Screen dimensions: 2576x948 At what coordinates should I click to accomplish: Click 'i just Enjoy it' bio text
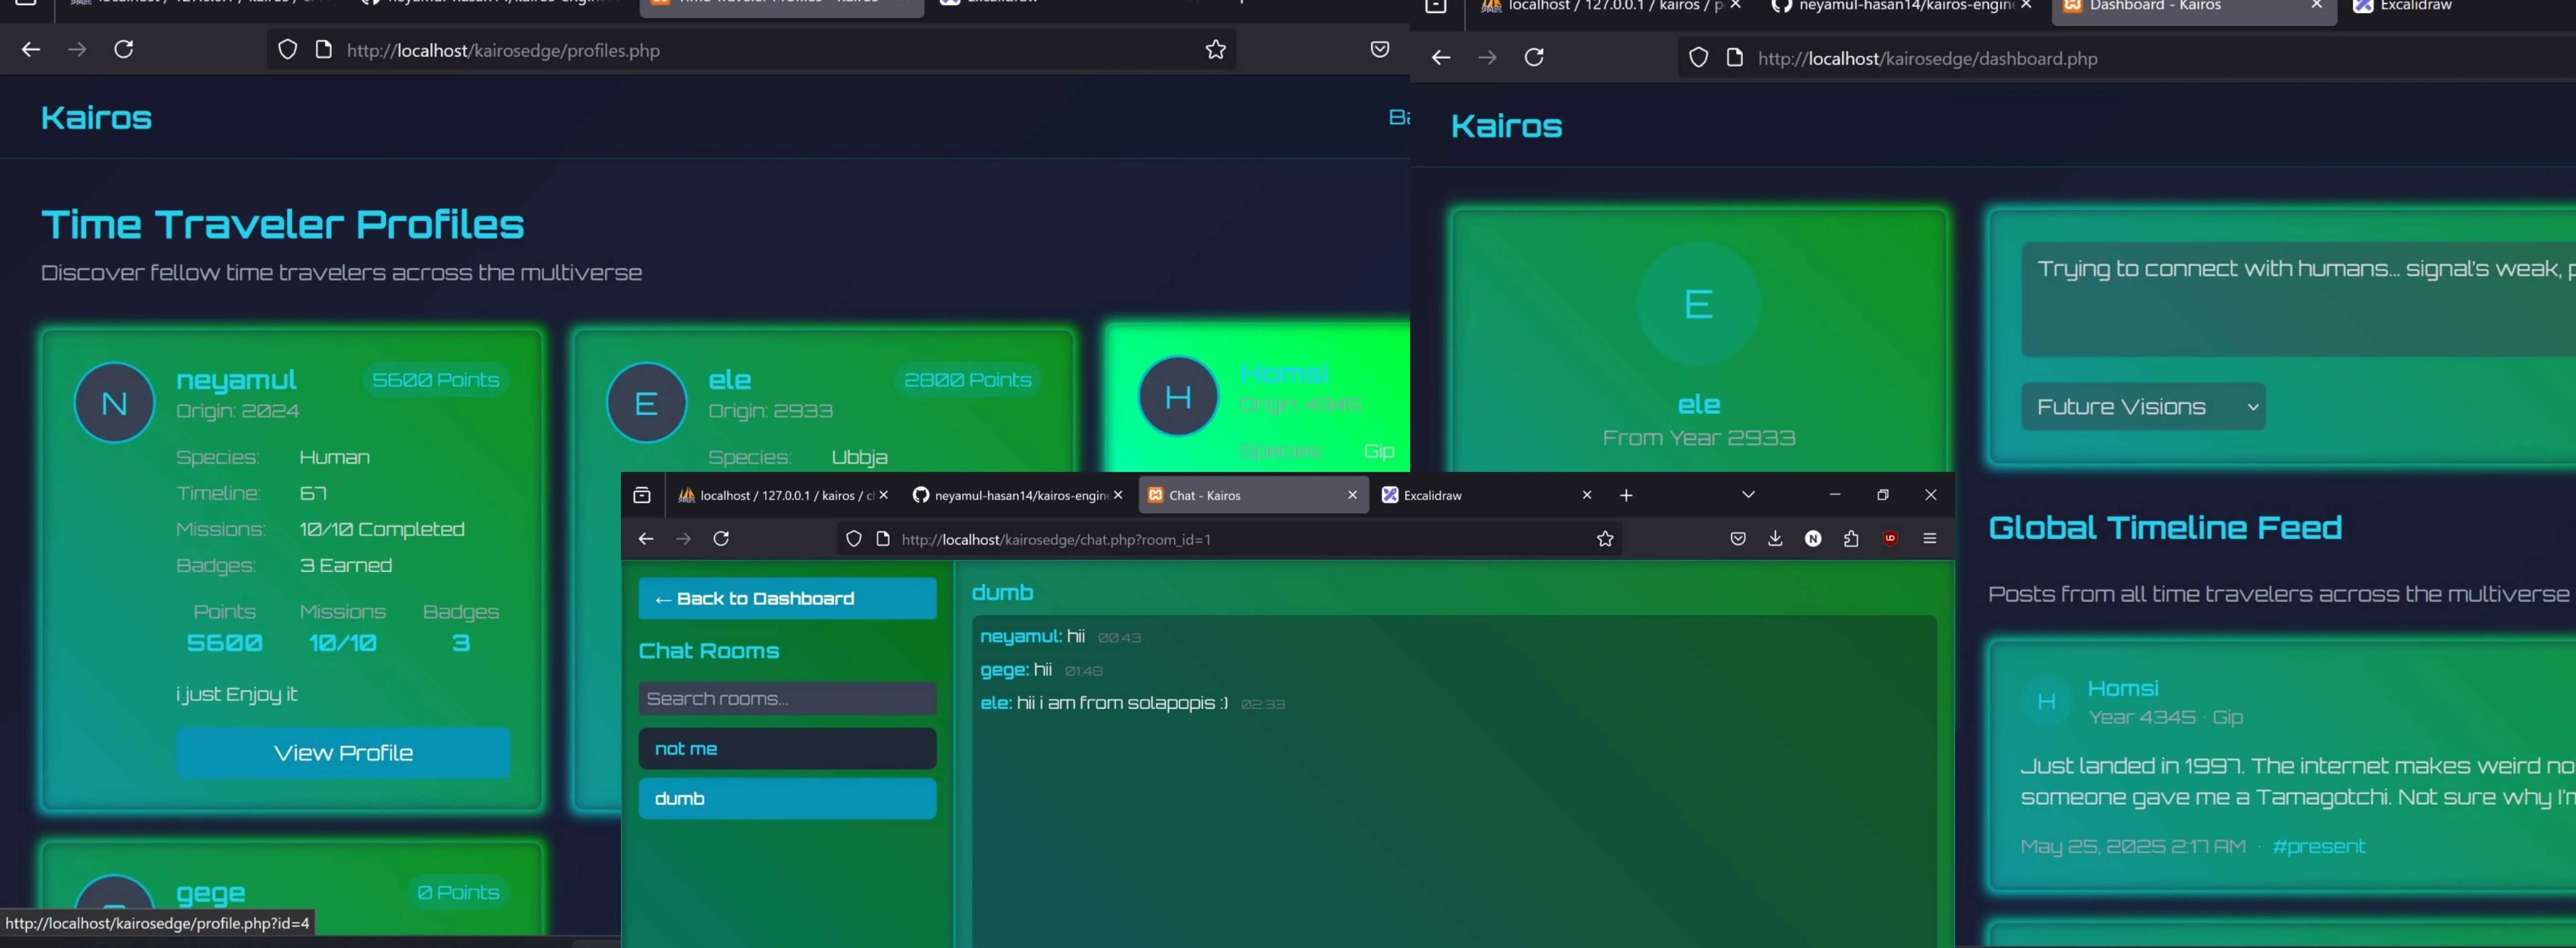pyautogui.click(x=237, y=694)
